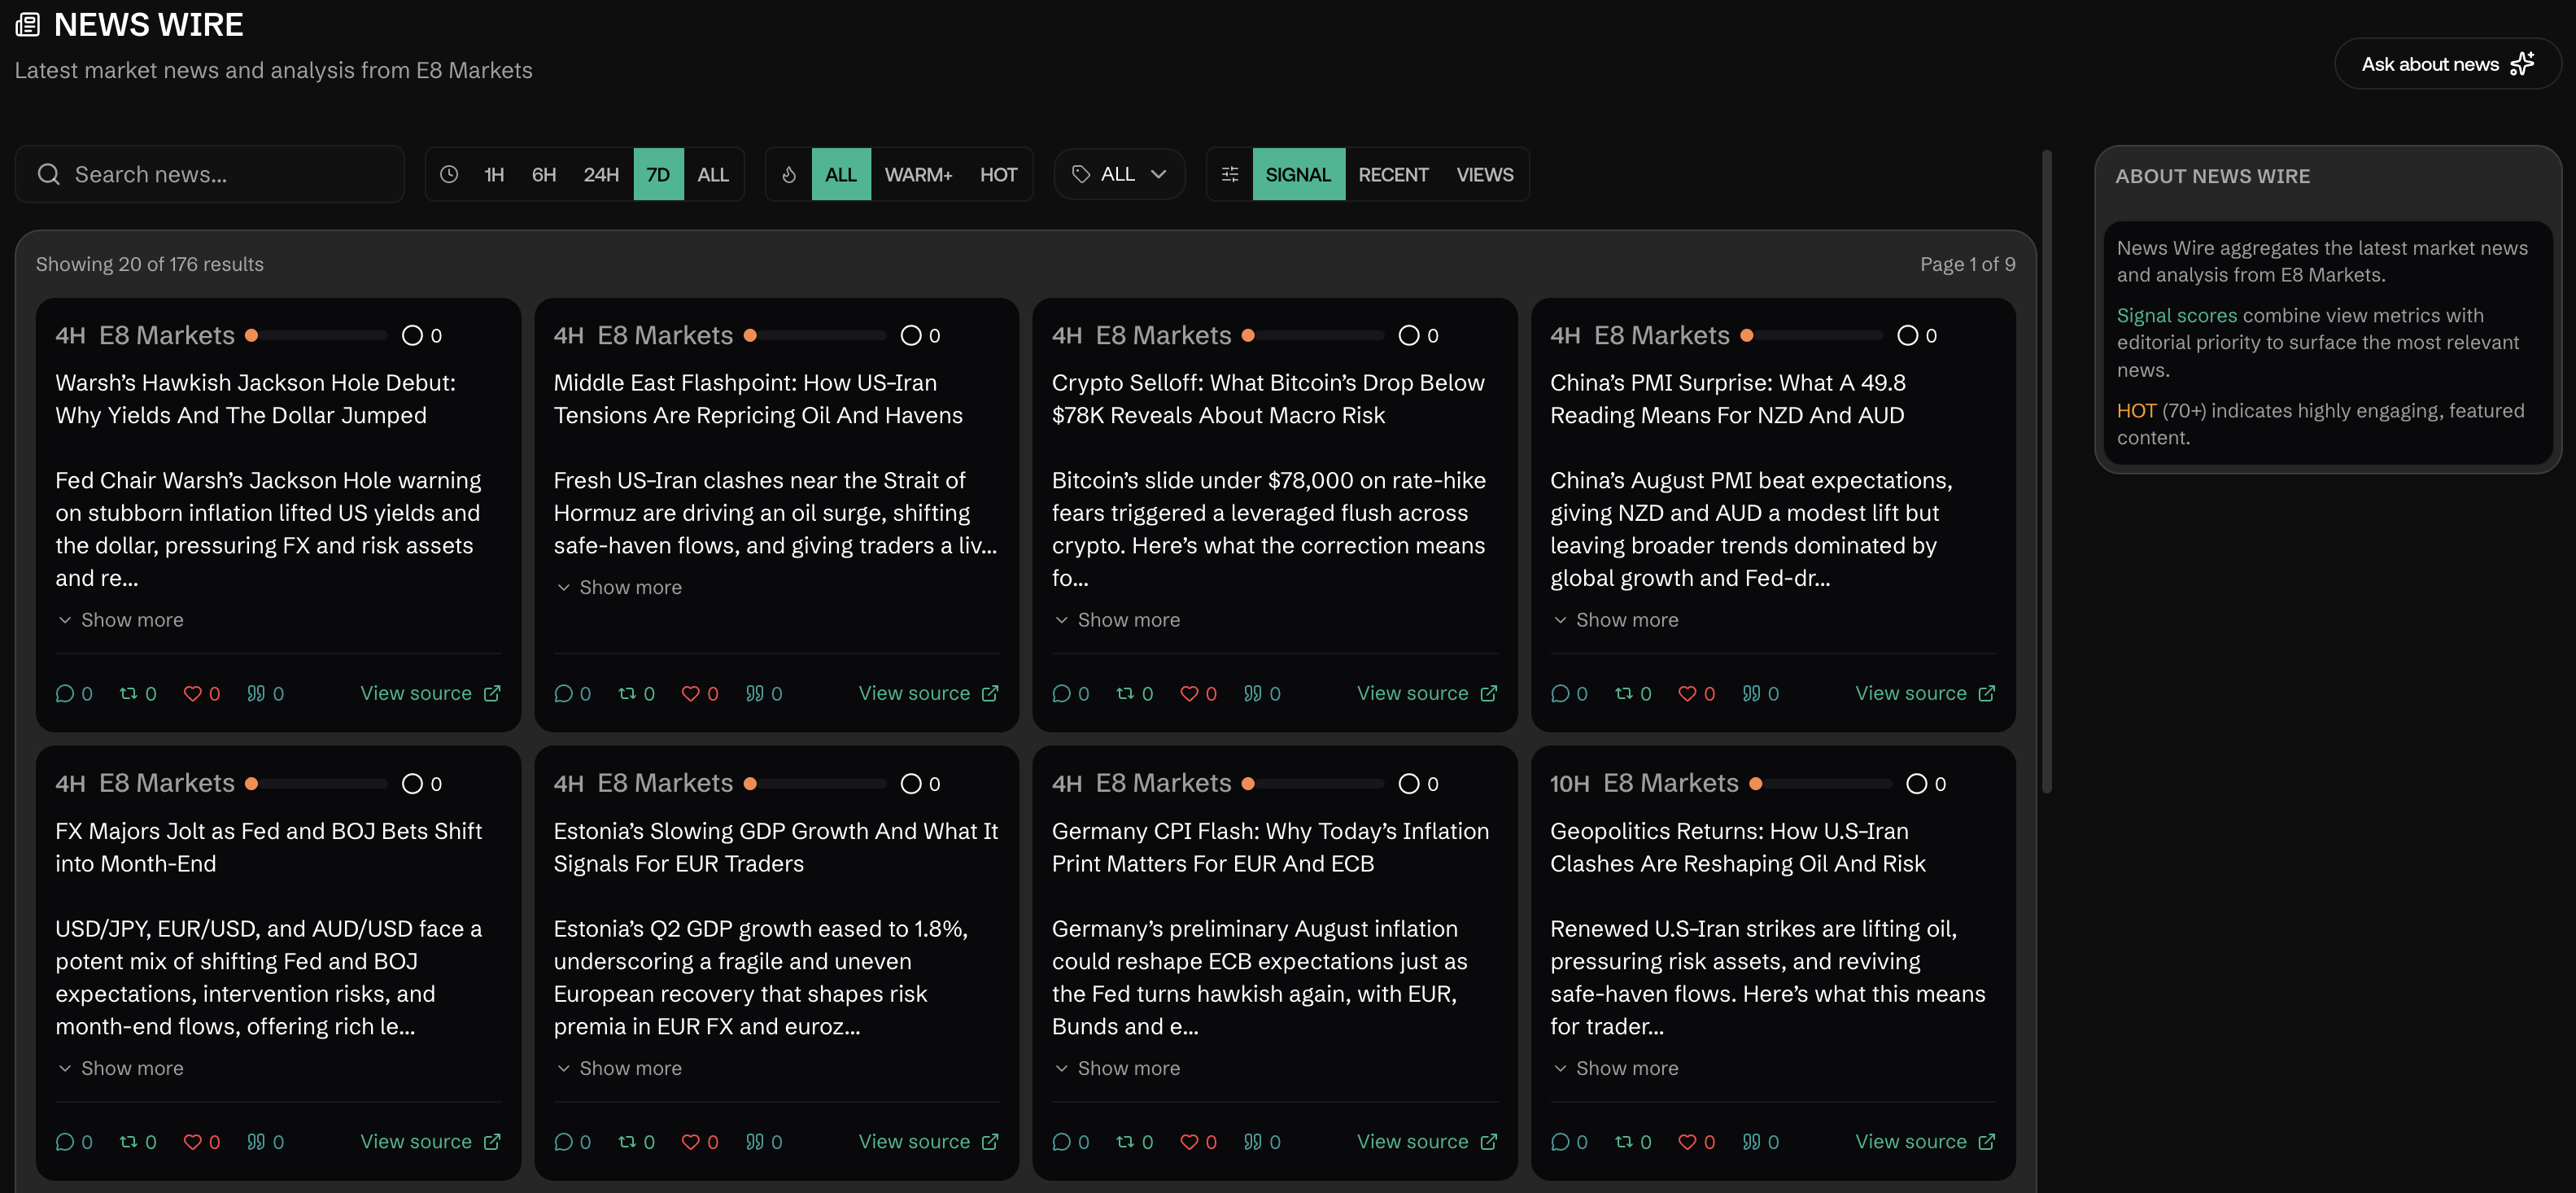Like the FX Majors Jolt article
This screenshot has height=1193, width=2576.
(x=192, y=1141)
